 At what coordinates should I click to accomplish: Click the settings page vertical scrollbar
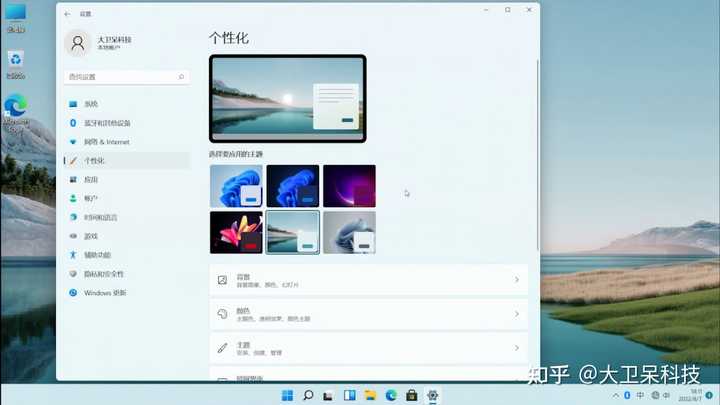coord(538,154)
